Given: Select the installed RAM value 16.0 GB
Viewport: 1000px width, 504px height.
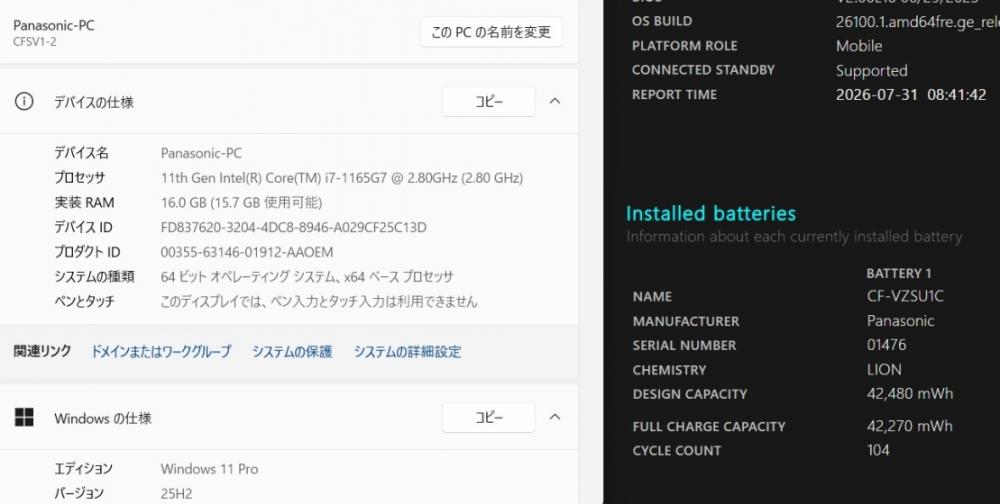Looking at the screenshot, I should tap(241, 203).
